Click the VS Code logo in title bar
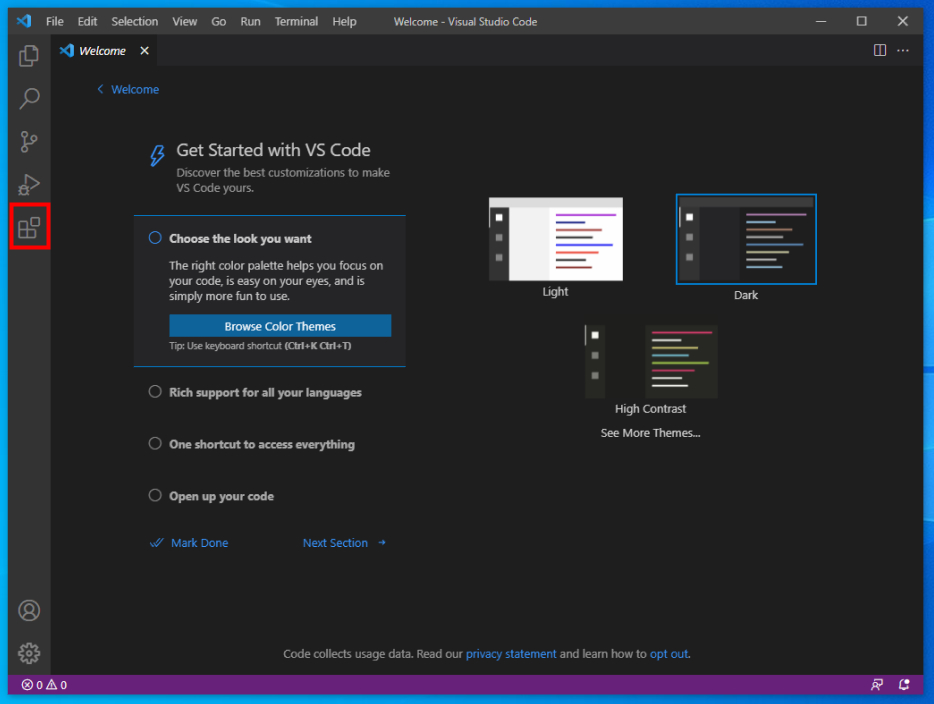Viewport: 934px width, 704px height. (x=24, y=21)
